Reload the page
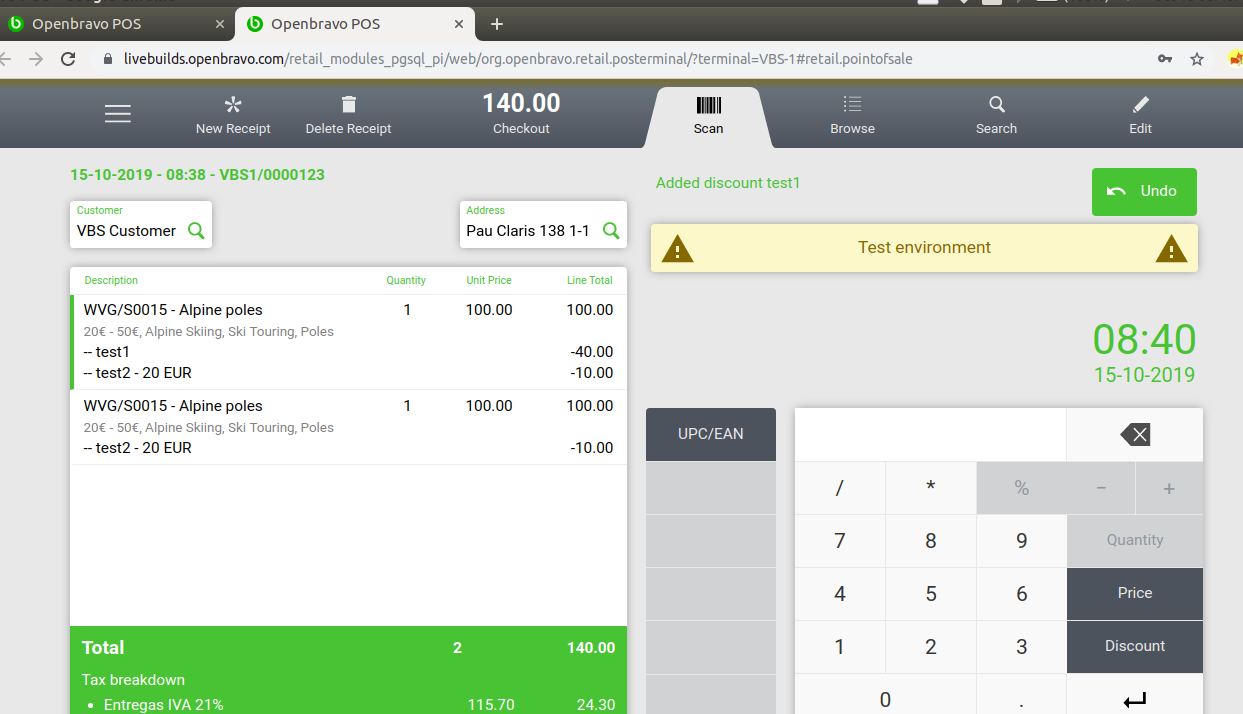 coord(68,59)
